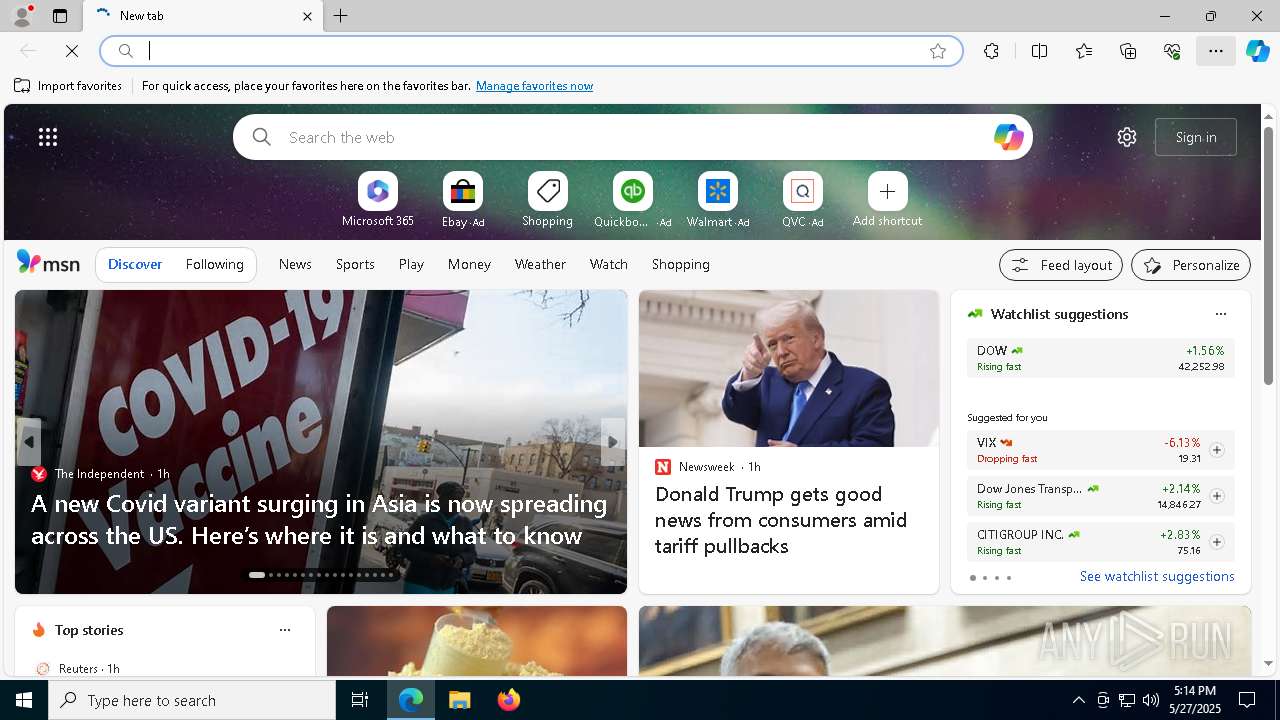Open the DOW stock row
Viewport: 1280px width, 720px height.
click(x=1100, y=358)
